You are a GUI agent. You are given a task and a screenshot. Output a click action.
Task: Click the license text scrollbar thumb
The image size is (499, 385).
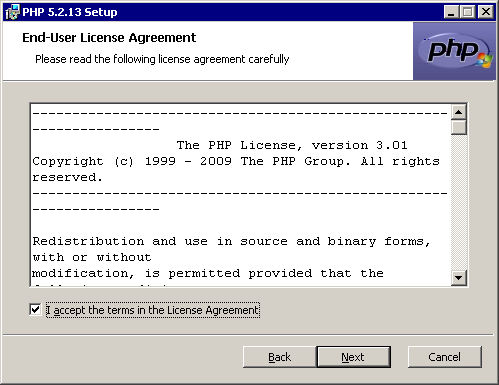tap(459, 127)
